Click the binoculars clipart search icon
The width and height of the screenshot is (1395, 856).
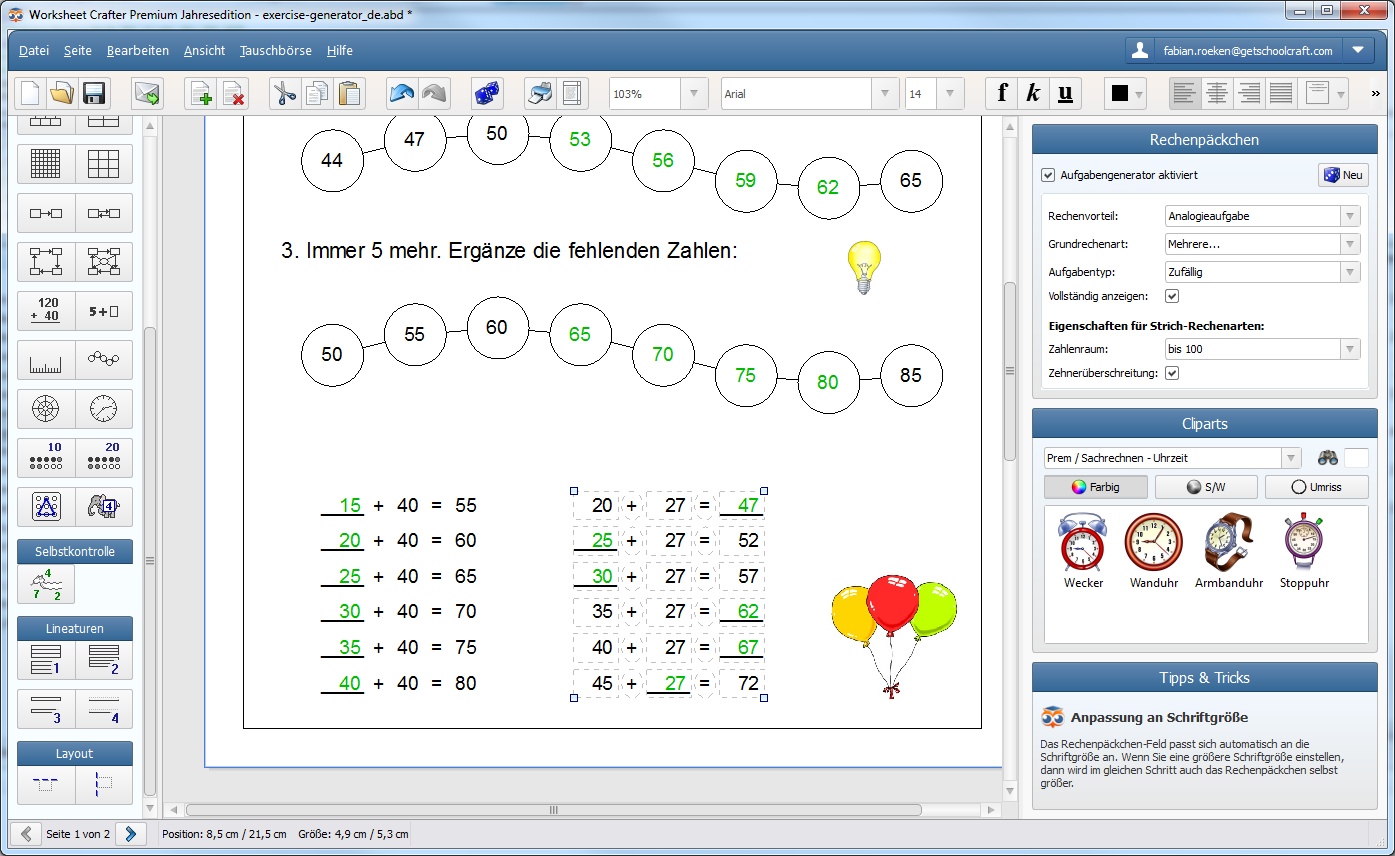click(x=1328, y=458)
